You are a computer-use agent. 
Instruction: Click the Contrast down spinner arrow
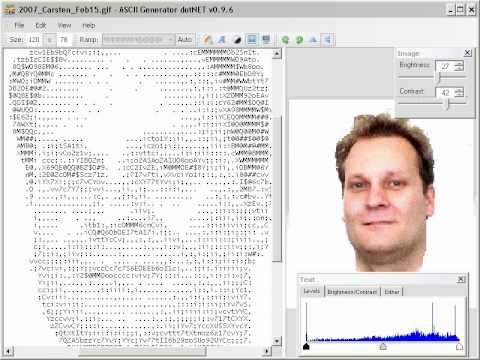tap(459, 95)
